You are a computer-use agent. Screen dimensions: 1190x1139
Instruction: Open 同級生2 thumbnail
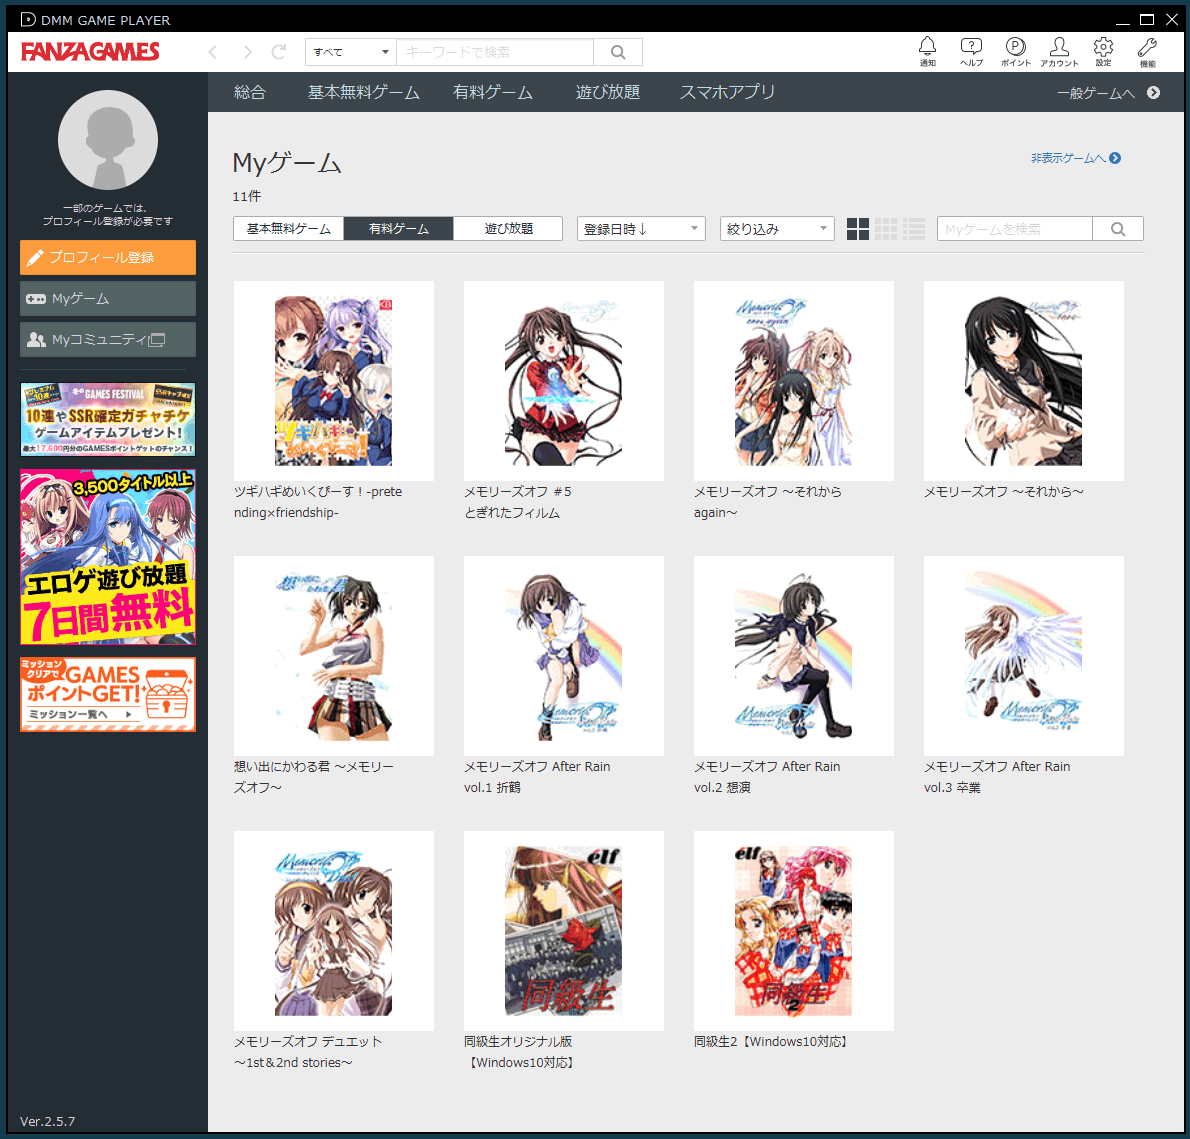coord(794,931)
